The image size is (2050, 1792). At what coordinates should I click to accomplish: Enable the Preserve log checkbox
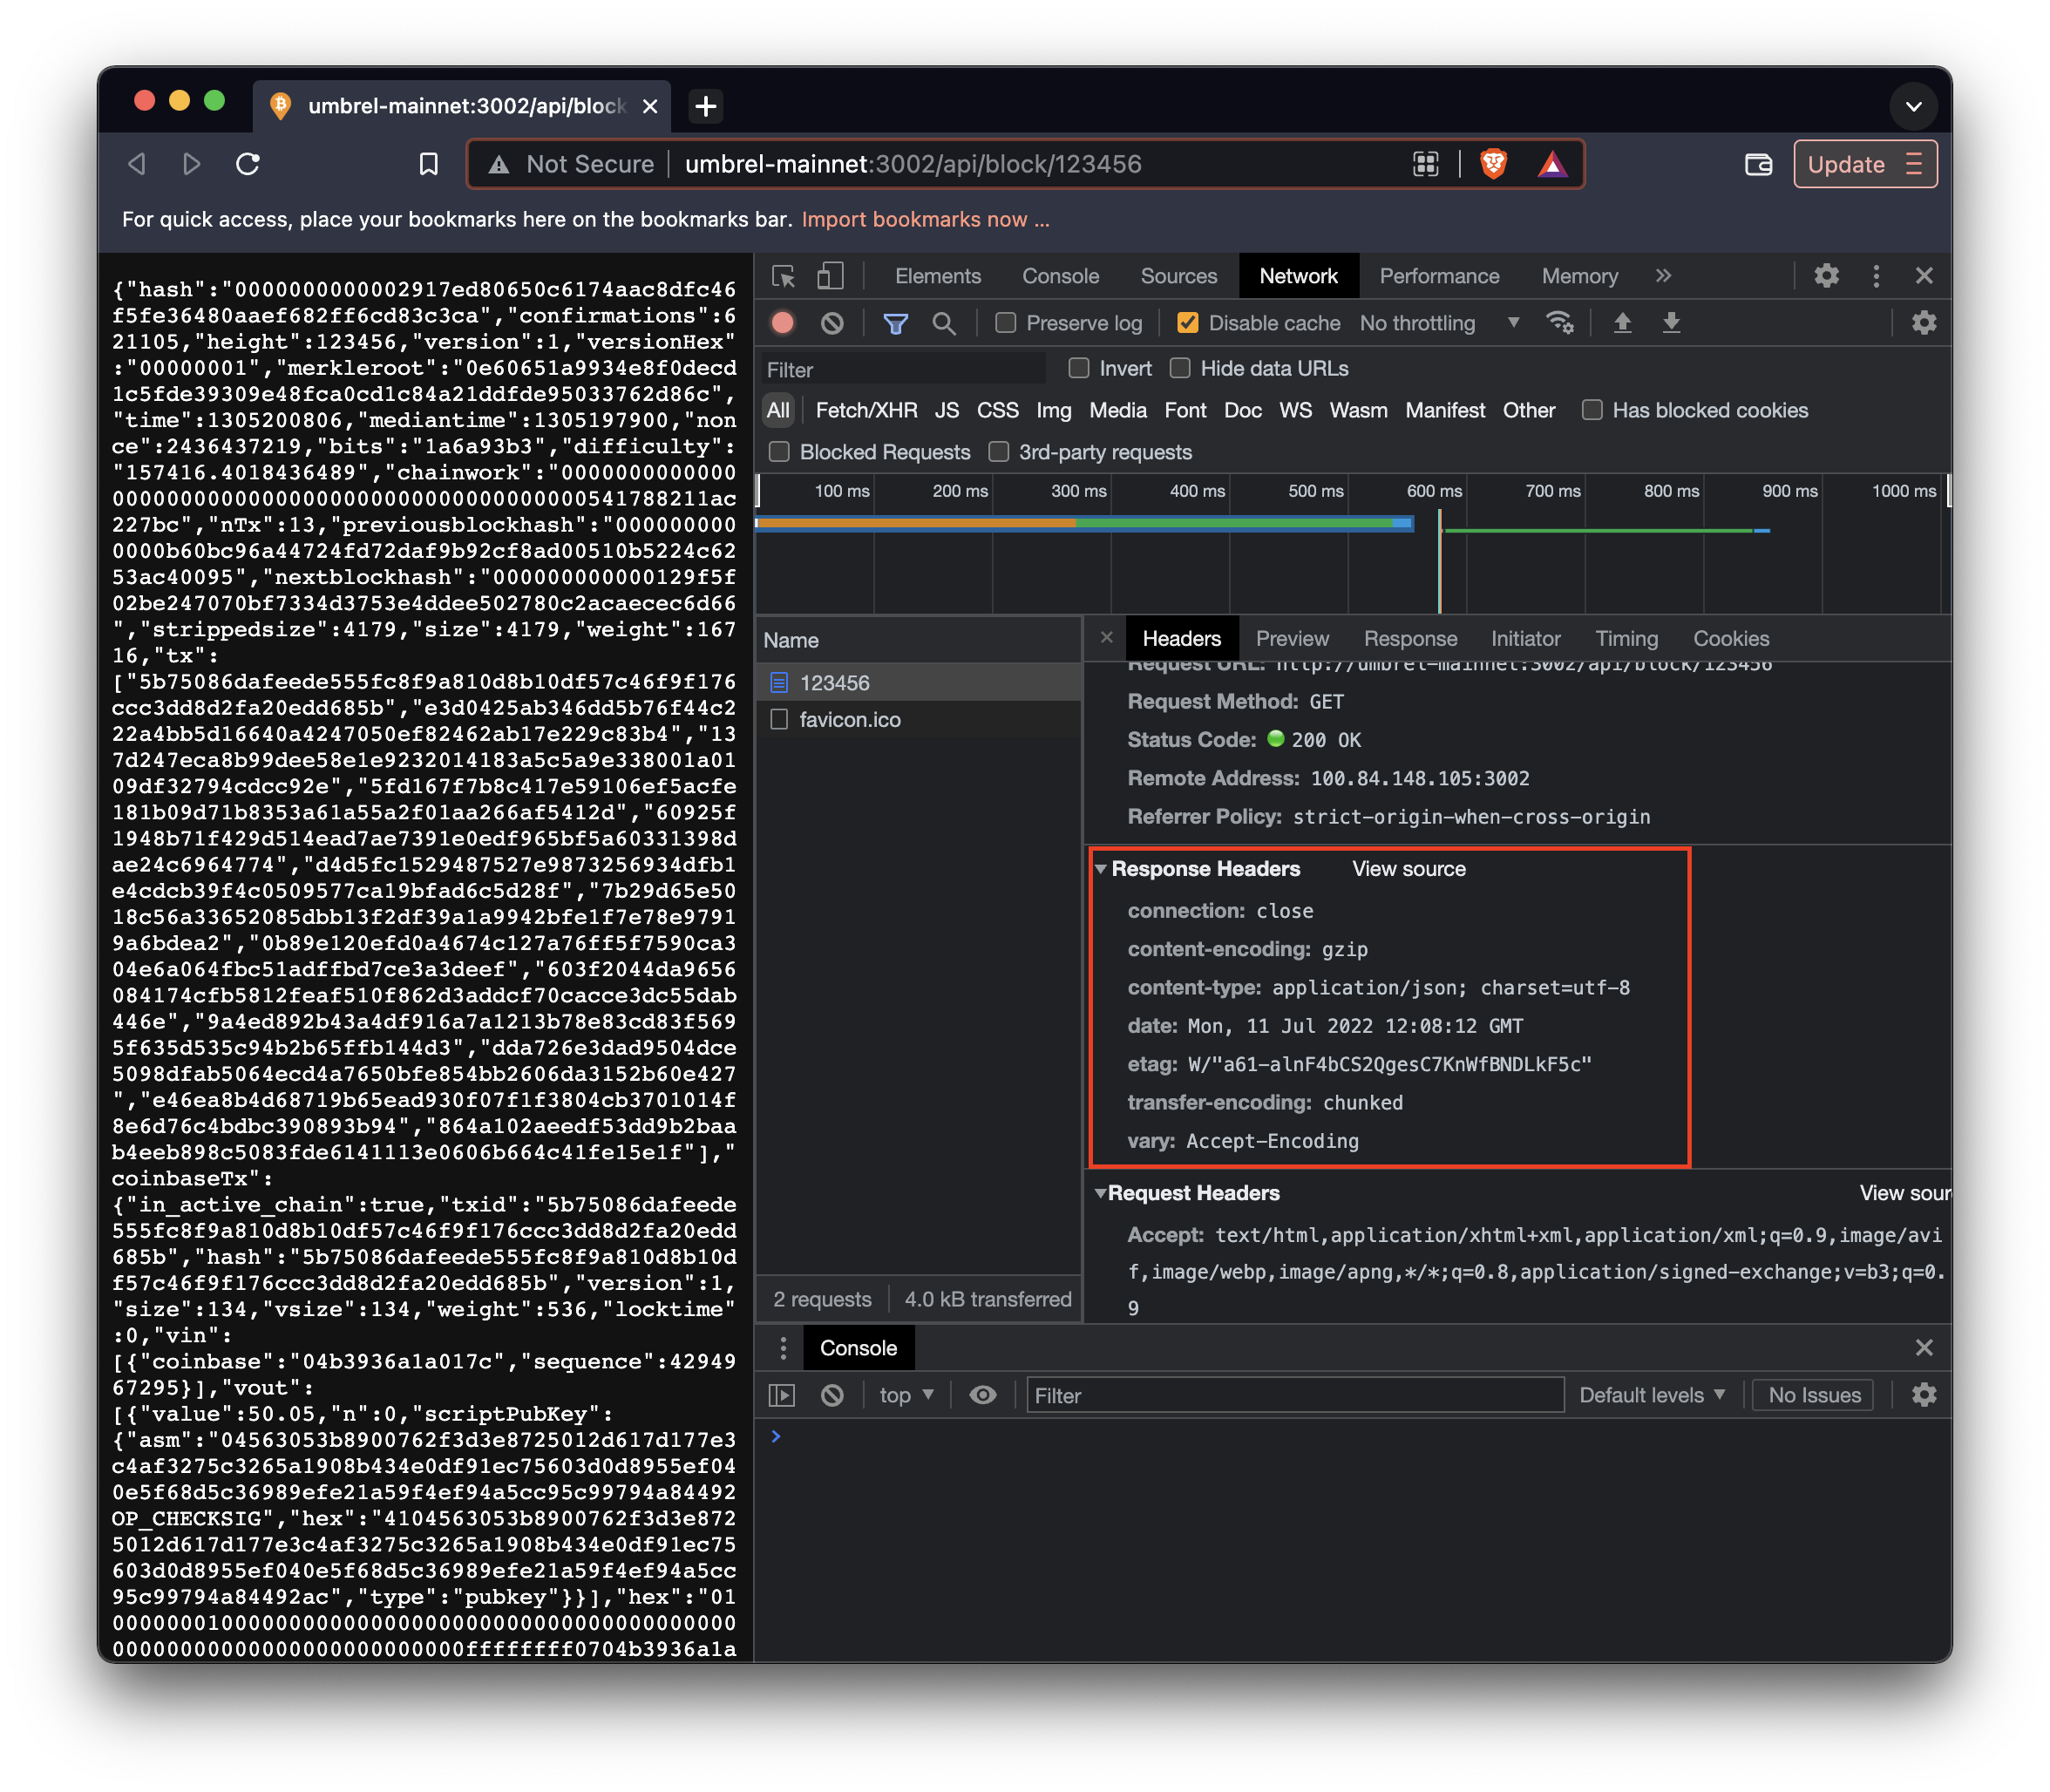pos(1005,323)
